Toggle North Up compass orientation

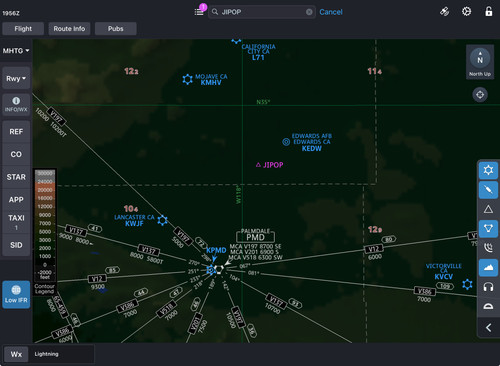coord(480,62)
